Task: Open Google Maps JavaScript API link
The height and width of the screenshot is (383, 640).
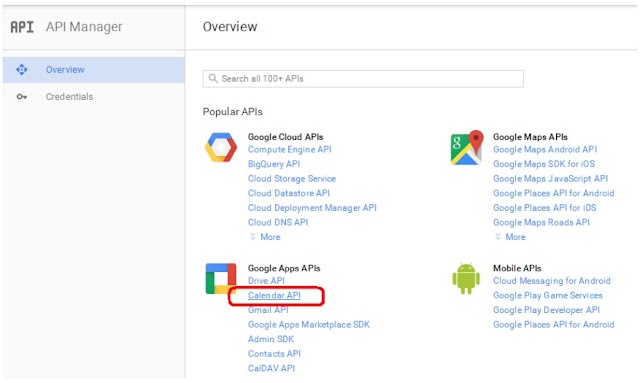Action: click(x=550, y=179)
